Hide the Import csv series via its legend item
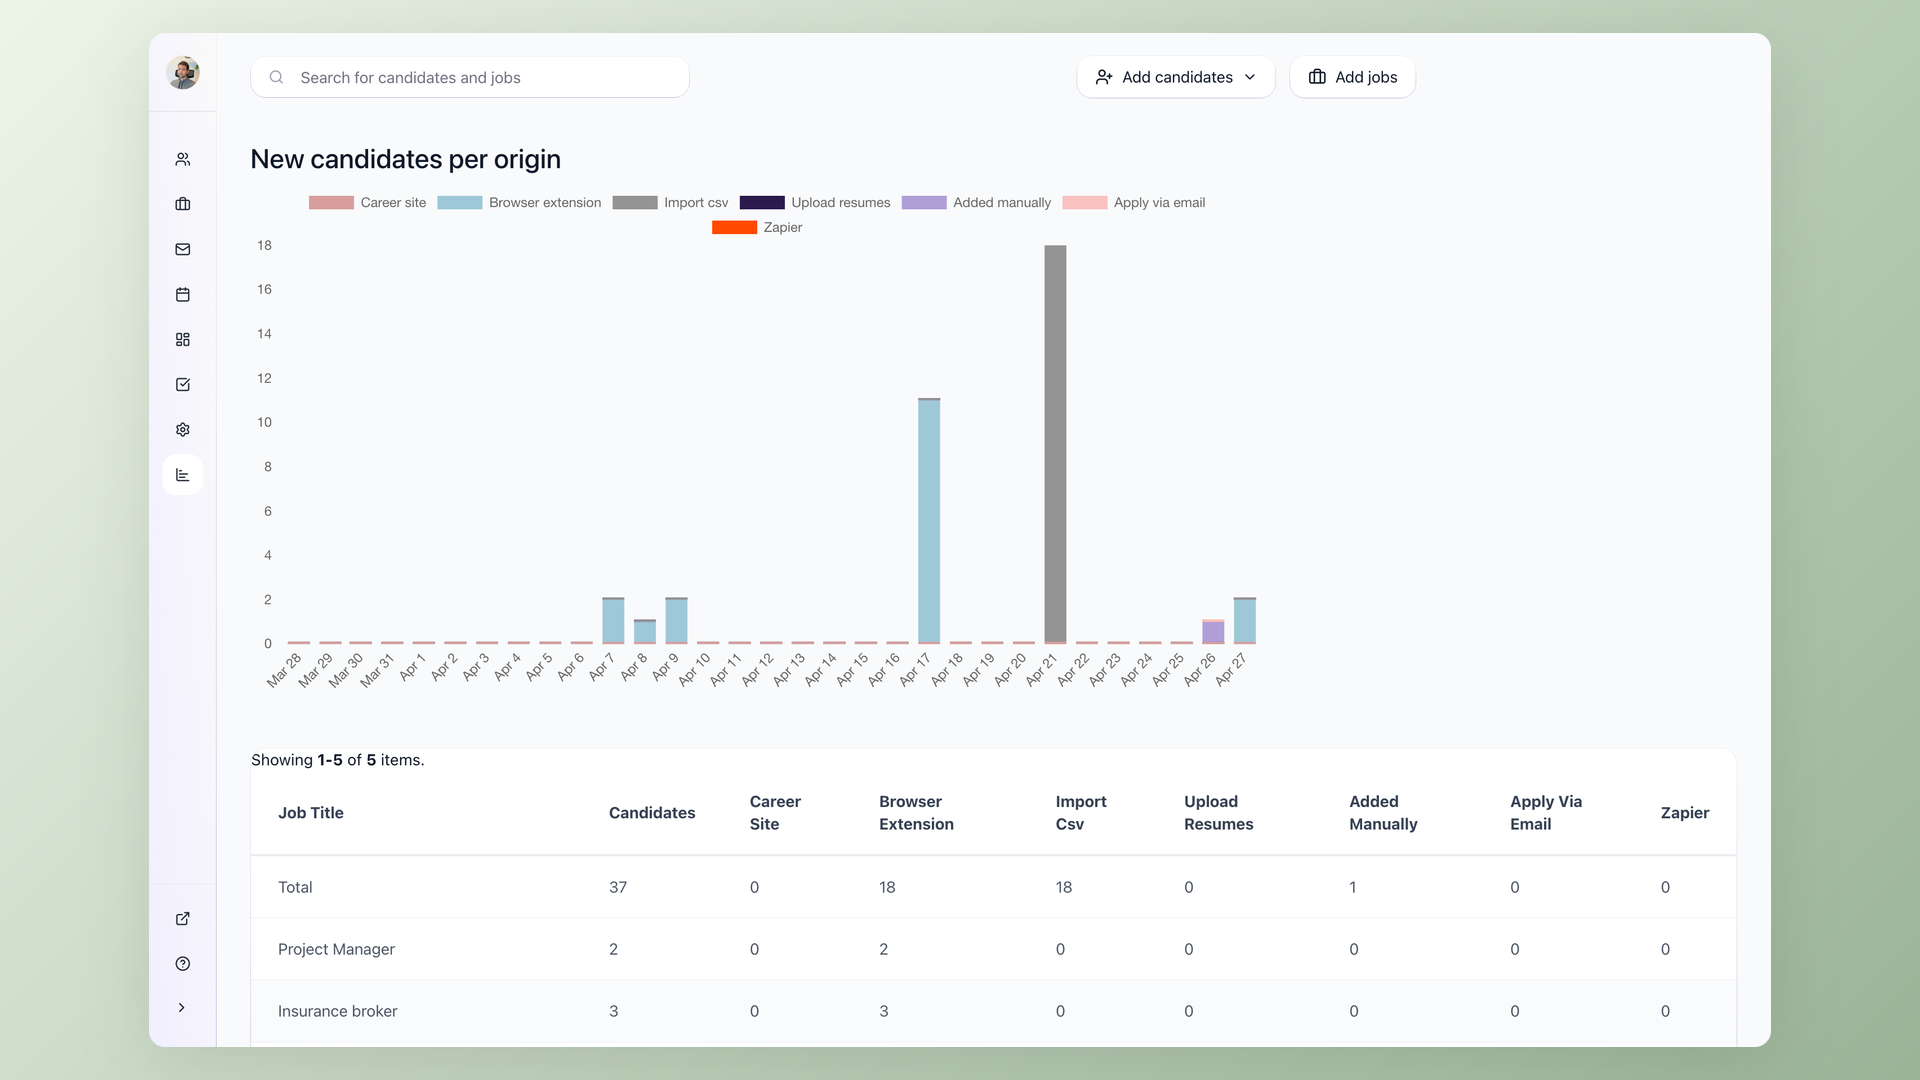Viewport: 1920px width, 1080px height. click(x=670, y=202)
